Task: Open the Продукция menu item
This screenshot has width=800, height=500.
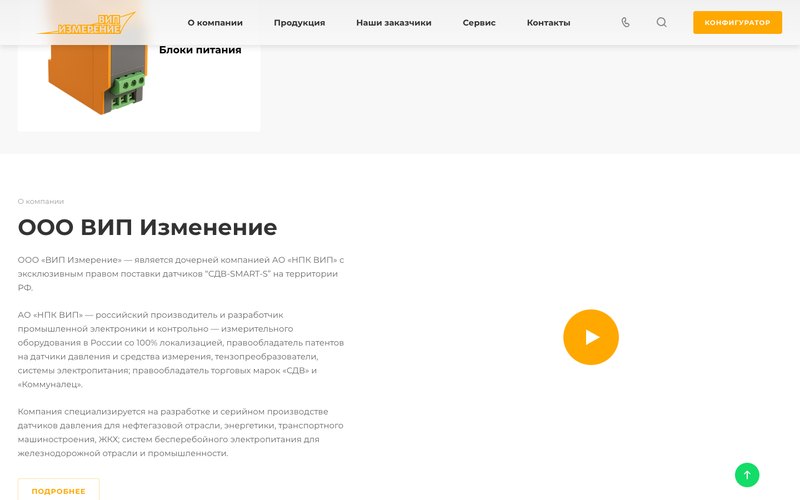Action: (x=299, y=23)
